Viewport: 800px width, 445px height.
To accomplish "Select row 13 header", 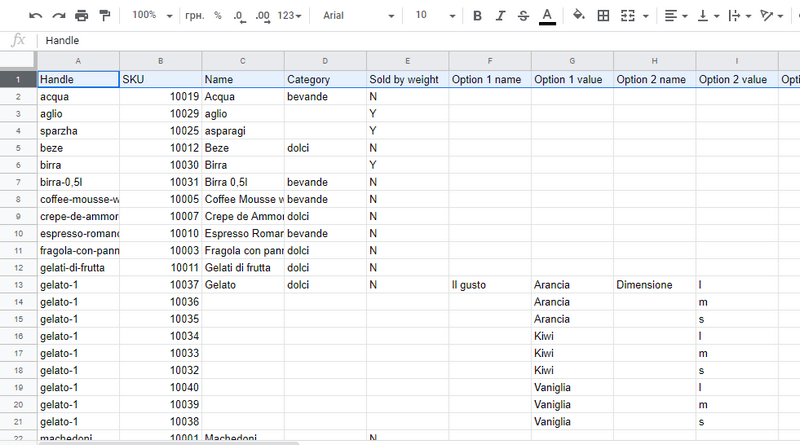I will (18, 285).
